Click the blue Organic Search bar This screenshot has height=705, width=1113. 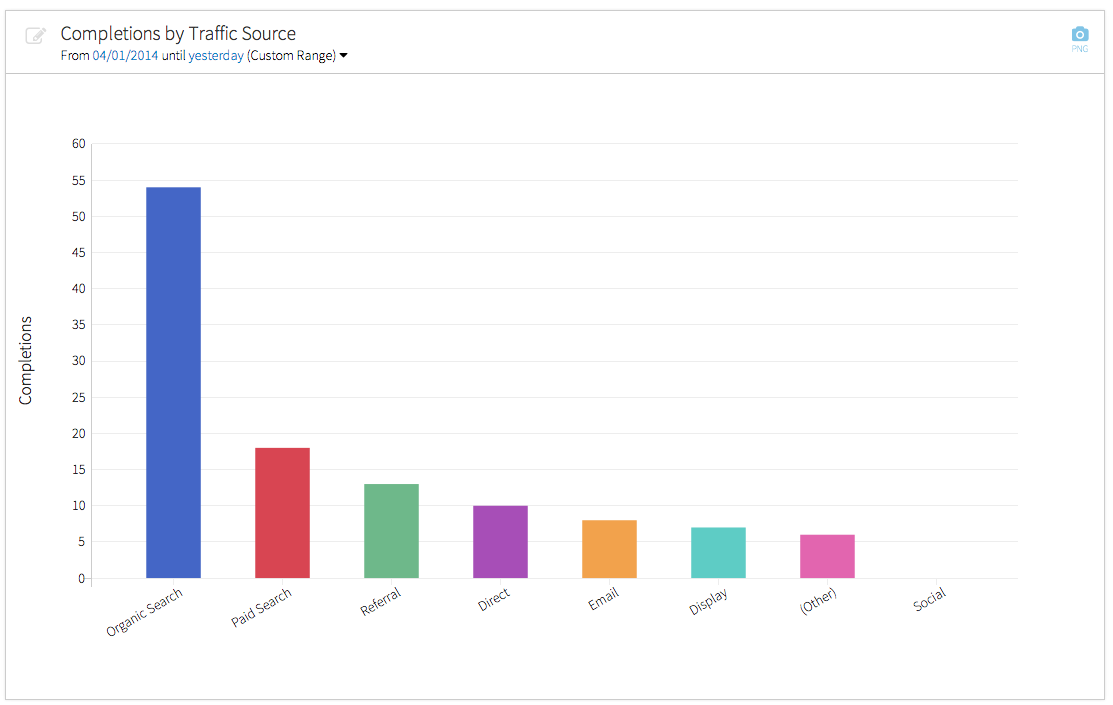click(173, 382)
